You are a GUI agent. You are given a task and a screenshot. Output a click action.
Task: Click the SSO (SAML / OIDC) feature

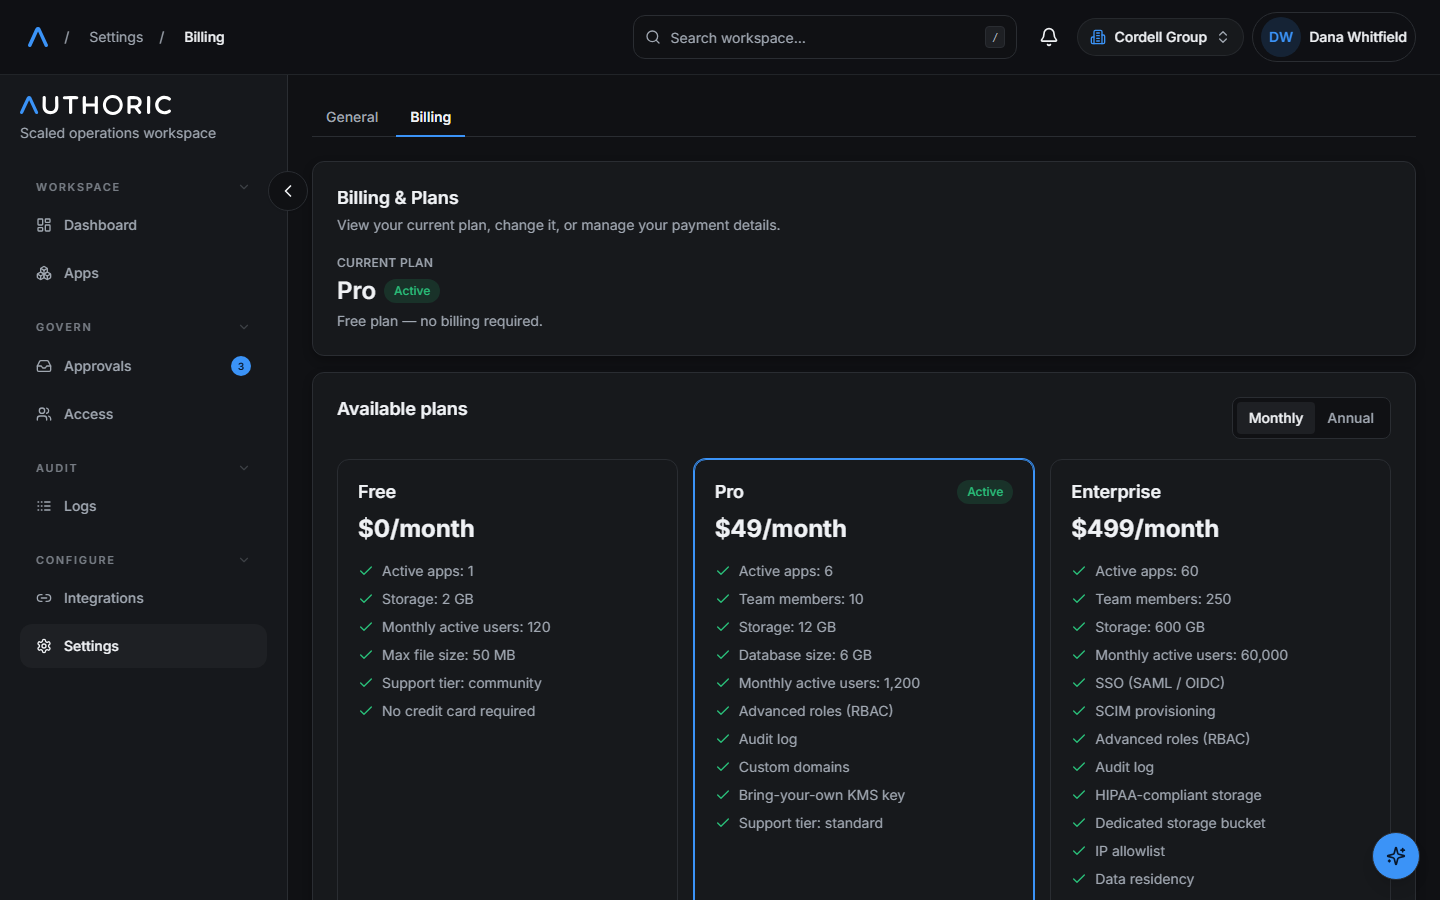coord(1160,683)
